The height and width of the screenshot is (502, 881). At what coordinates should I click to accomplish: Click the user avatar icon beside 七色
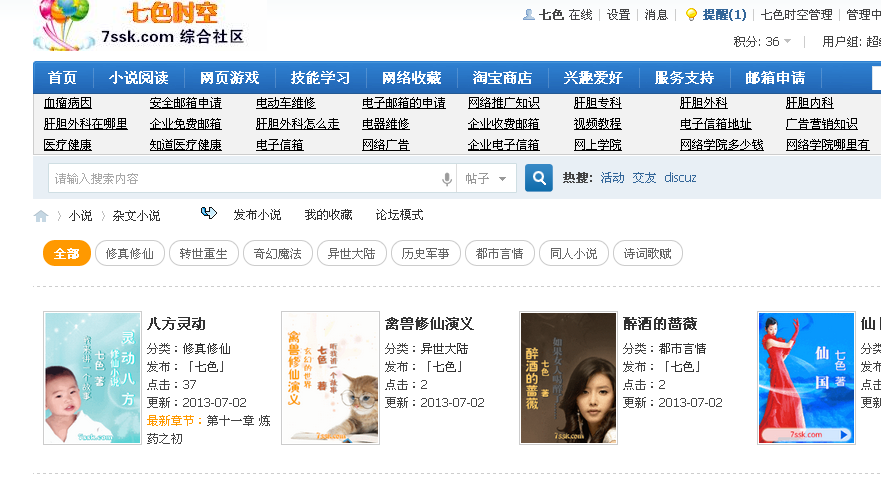528,15
